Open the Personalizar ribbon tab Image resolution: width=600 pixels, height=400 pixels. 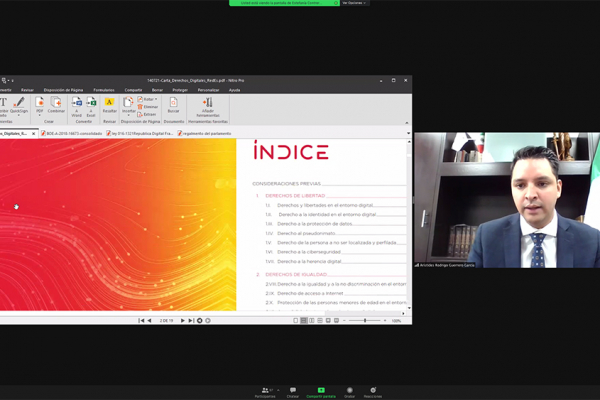point(208,90)
